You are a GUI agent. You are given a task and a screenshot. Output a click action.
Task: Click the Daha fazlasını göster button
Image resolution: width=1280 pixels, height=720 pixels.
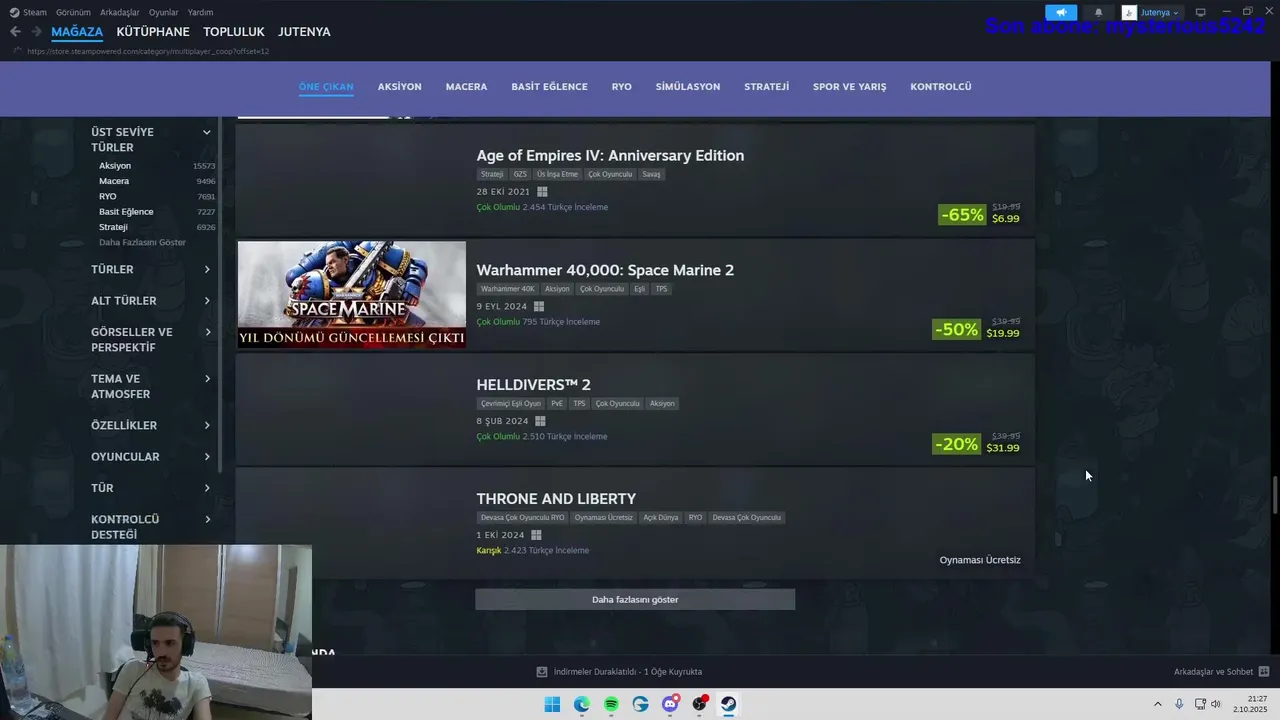[635, 599]
